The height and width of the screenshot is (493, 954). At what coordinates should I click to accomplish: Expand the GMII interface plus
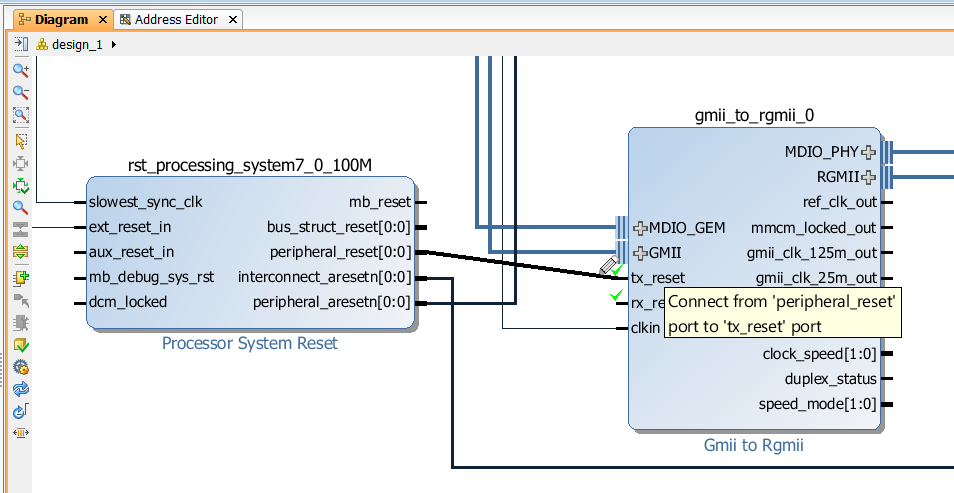640,253
